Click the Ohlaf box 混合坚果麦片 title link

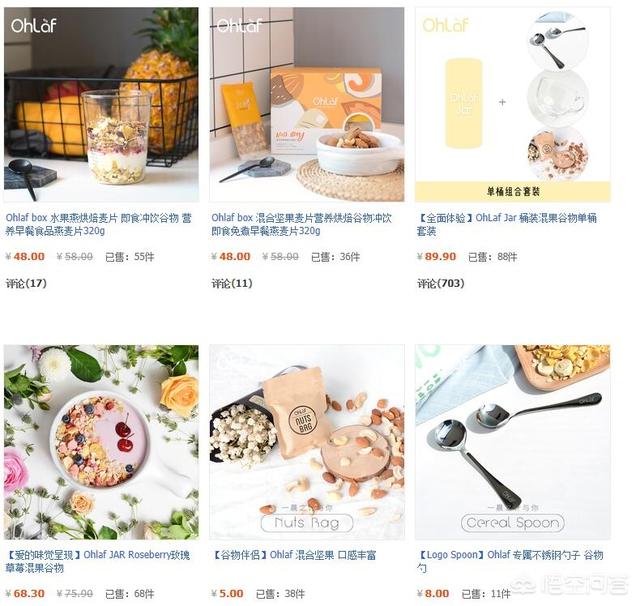point(301,224)
